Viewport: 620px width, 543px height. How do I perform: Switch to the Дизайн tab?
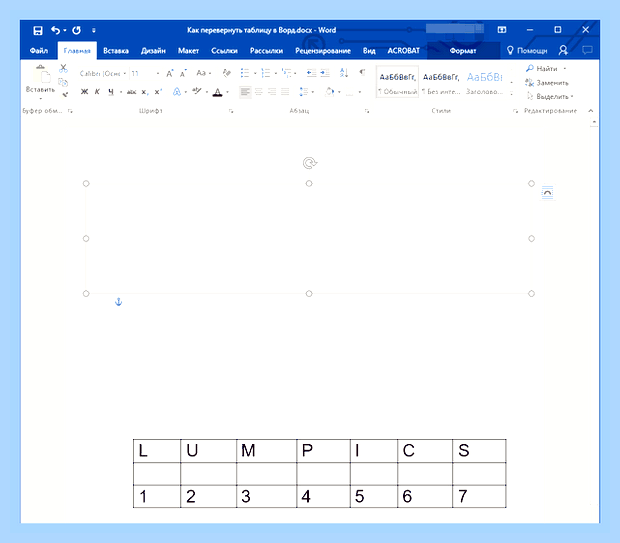click(153, 51)
